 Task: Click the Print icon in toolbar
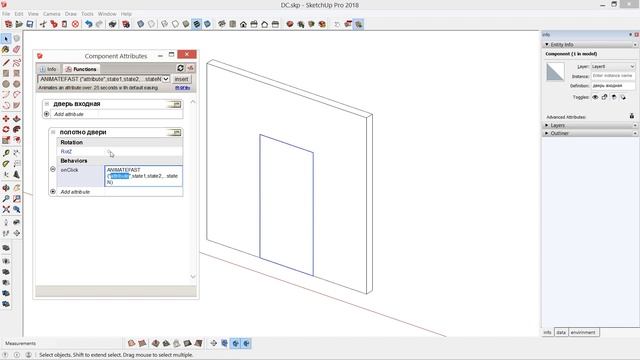(x=113, y=24)
